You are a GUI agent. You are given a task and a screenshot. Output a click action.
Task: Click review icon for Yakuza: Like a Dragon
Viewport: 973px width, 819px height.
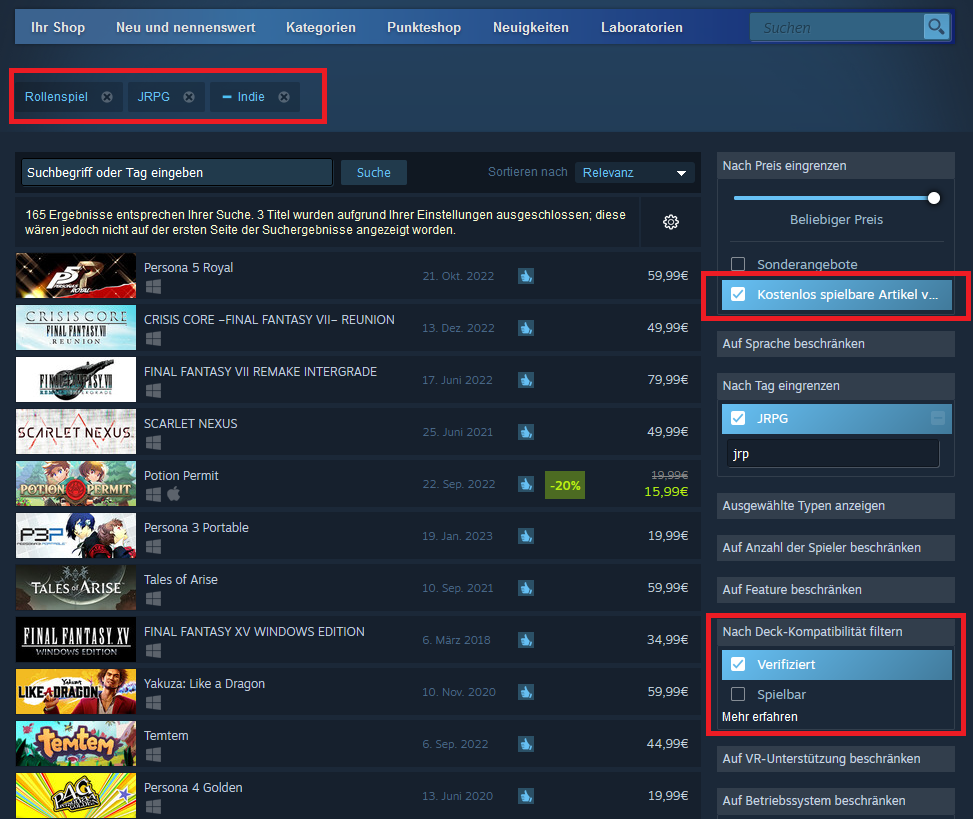(526, 692)
